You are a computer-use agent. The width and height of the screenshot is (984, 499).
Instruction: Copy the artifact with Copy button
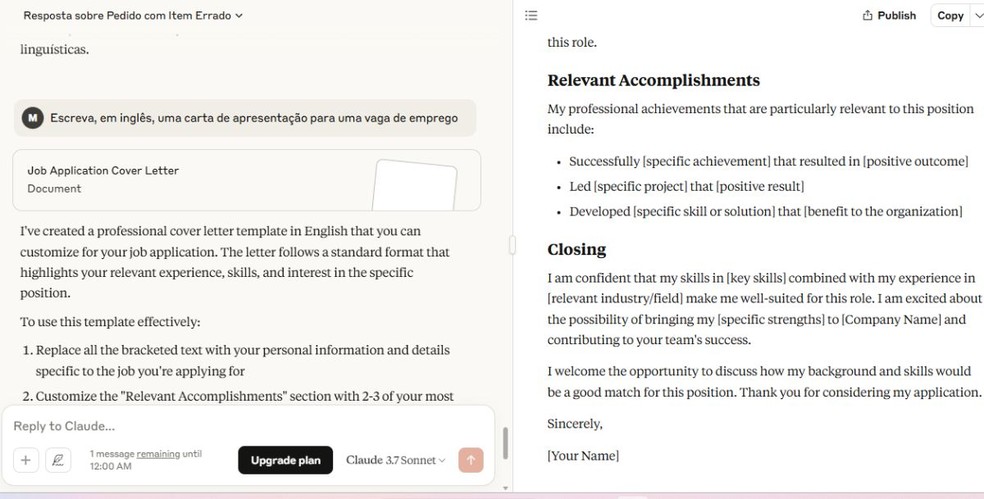point(949,15)
